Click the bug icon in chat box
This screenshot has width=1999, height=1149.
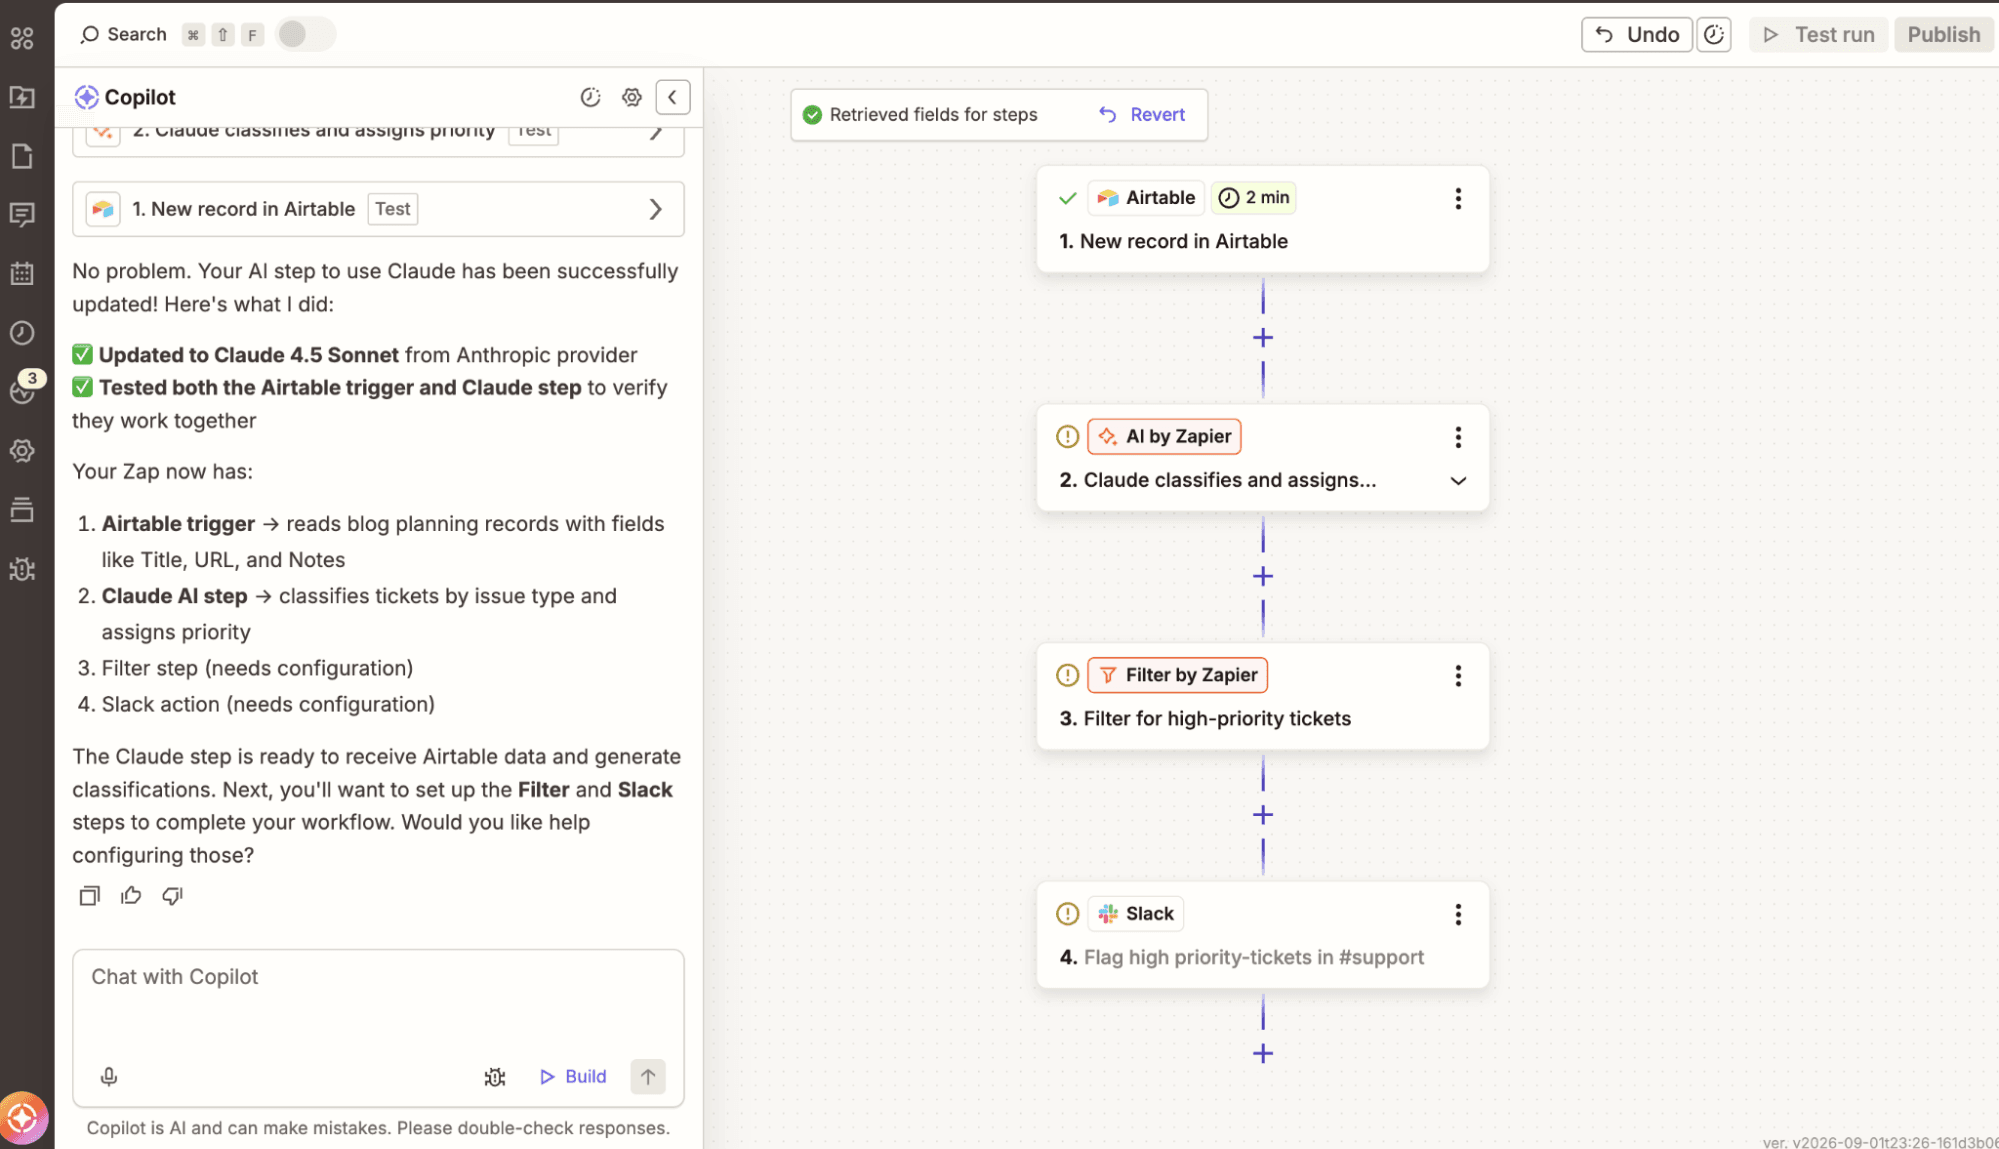coord(495,1077)
